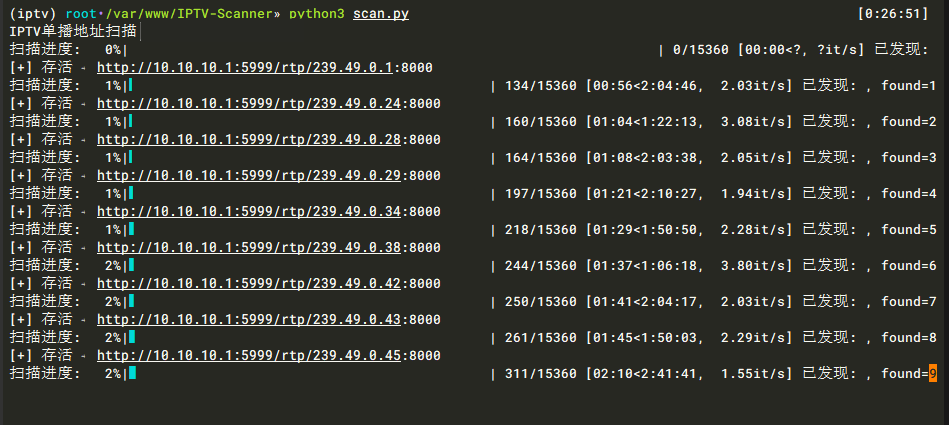Click the 311/15360 progress counter

pos(542,373)
